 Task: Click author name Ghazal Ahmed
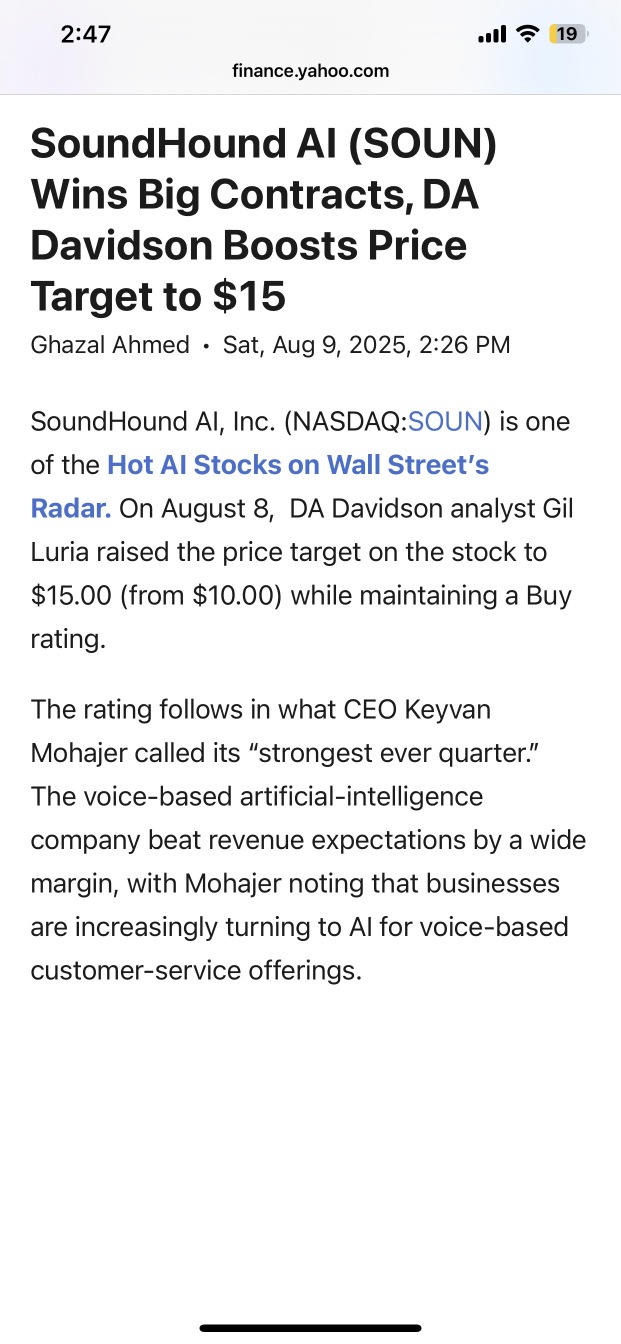point(110,345)
